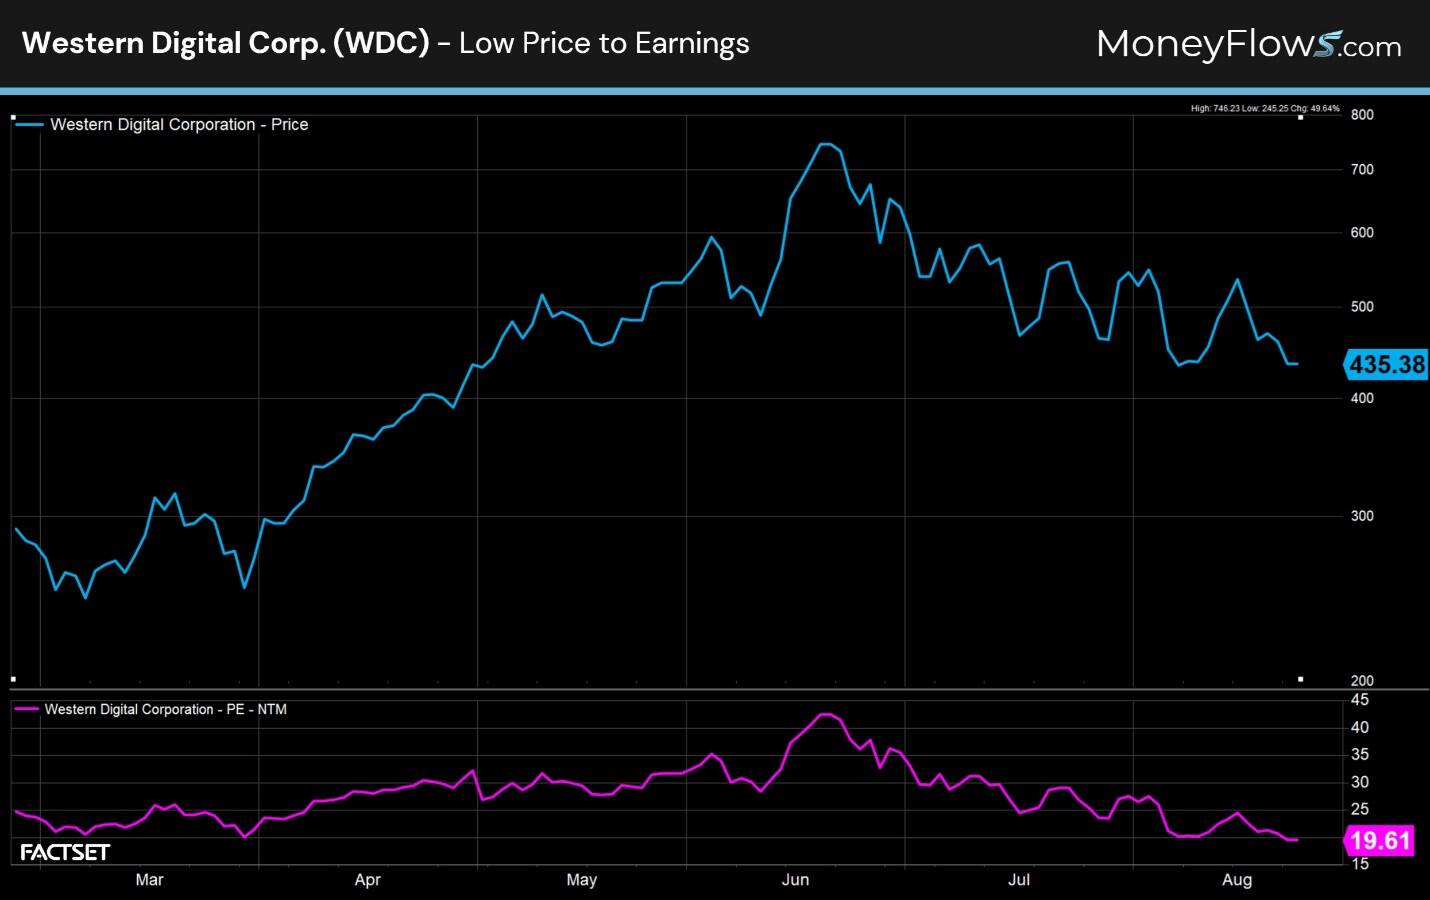Click the "Western Digital Corporation - PE - NTM" legend label
Viewport: 1430px width, 900px height.
(x=166, y=709)
